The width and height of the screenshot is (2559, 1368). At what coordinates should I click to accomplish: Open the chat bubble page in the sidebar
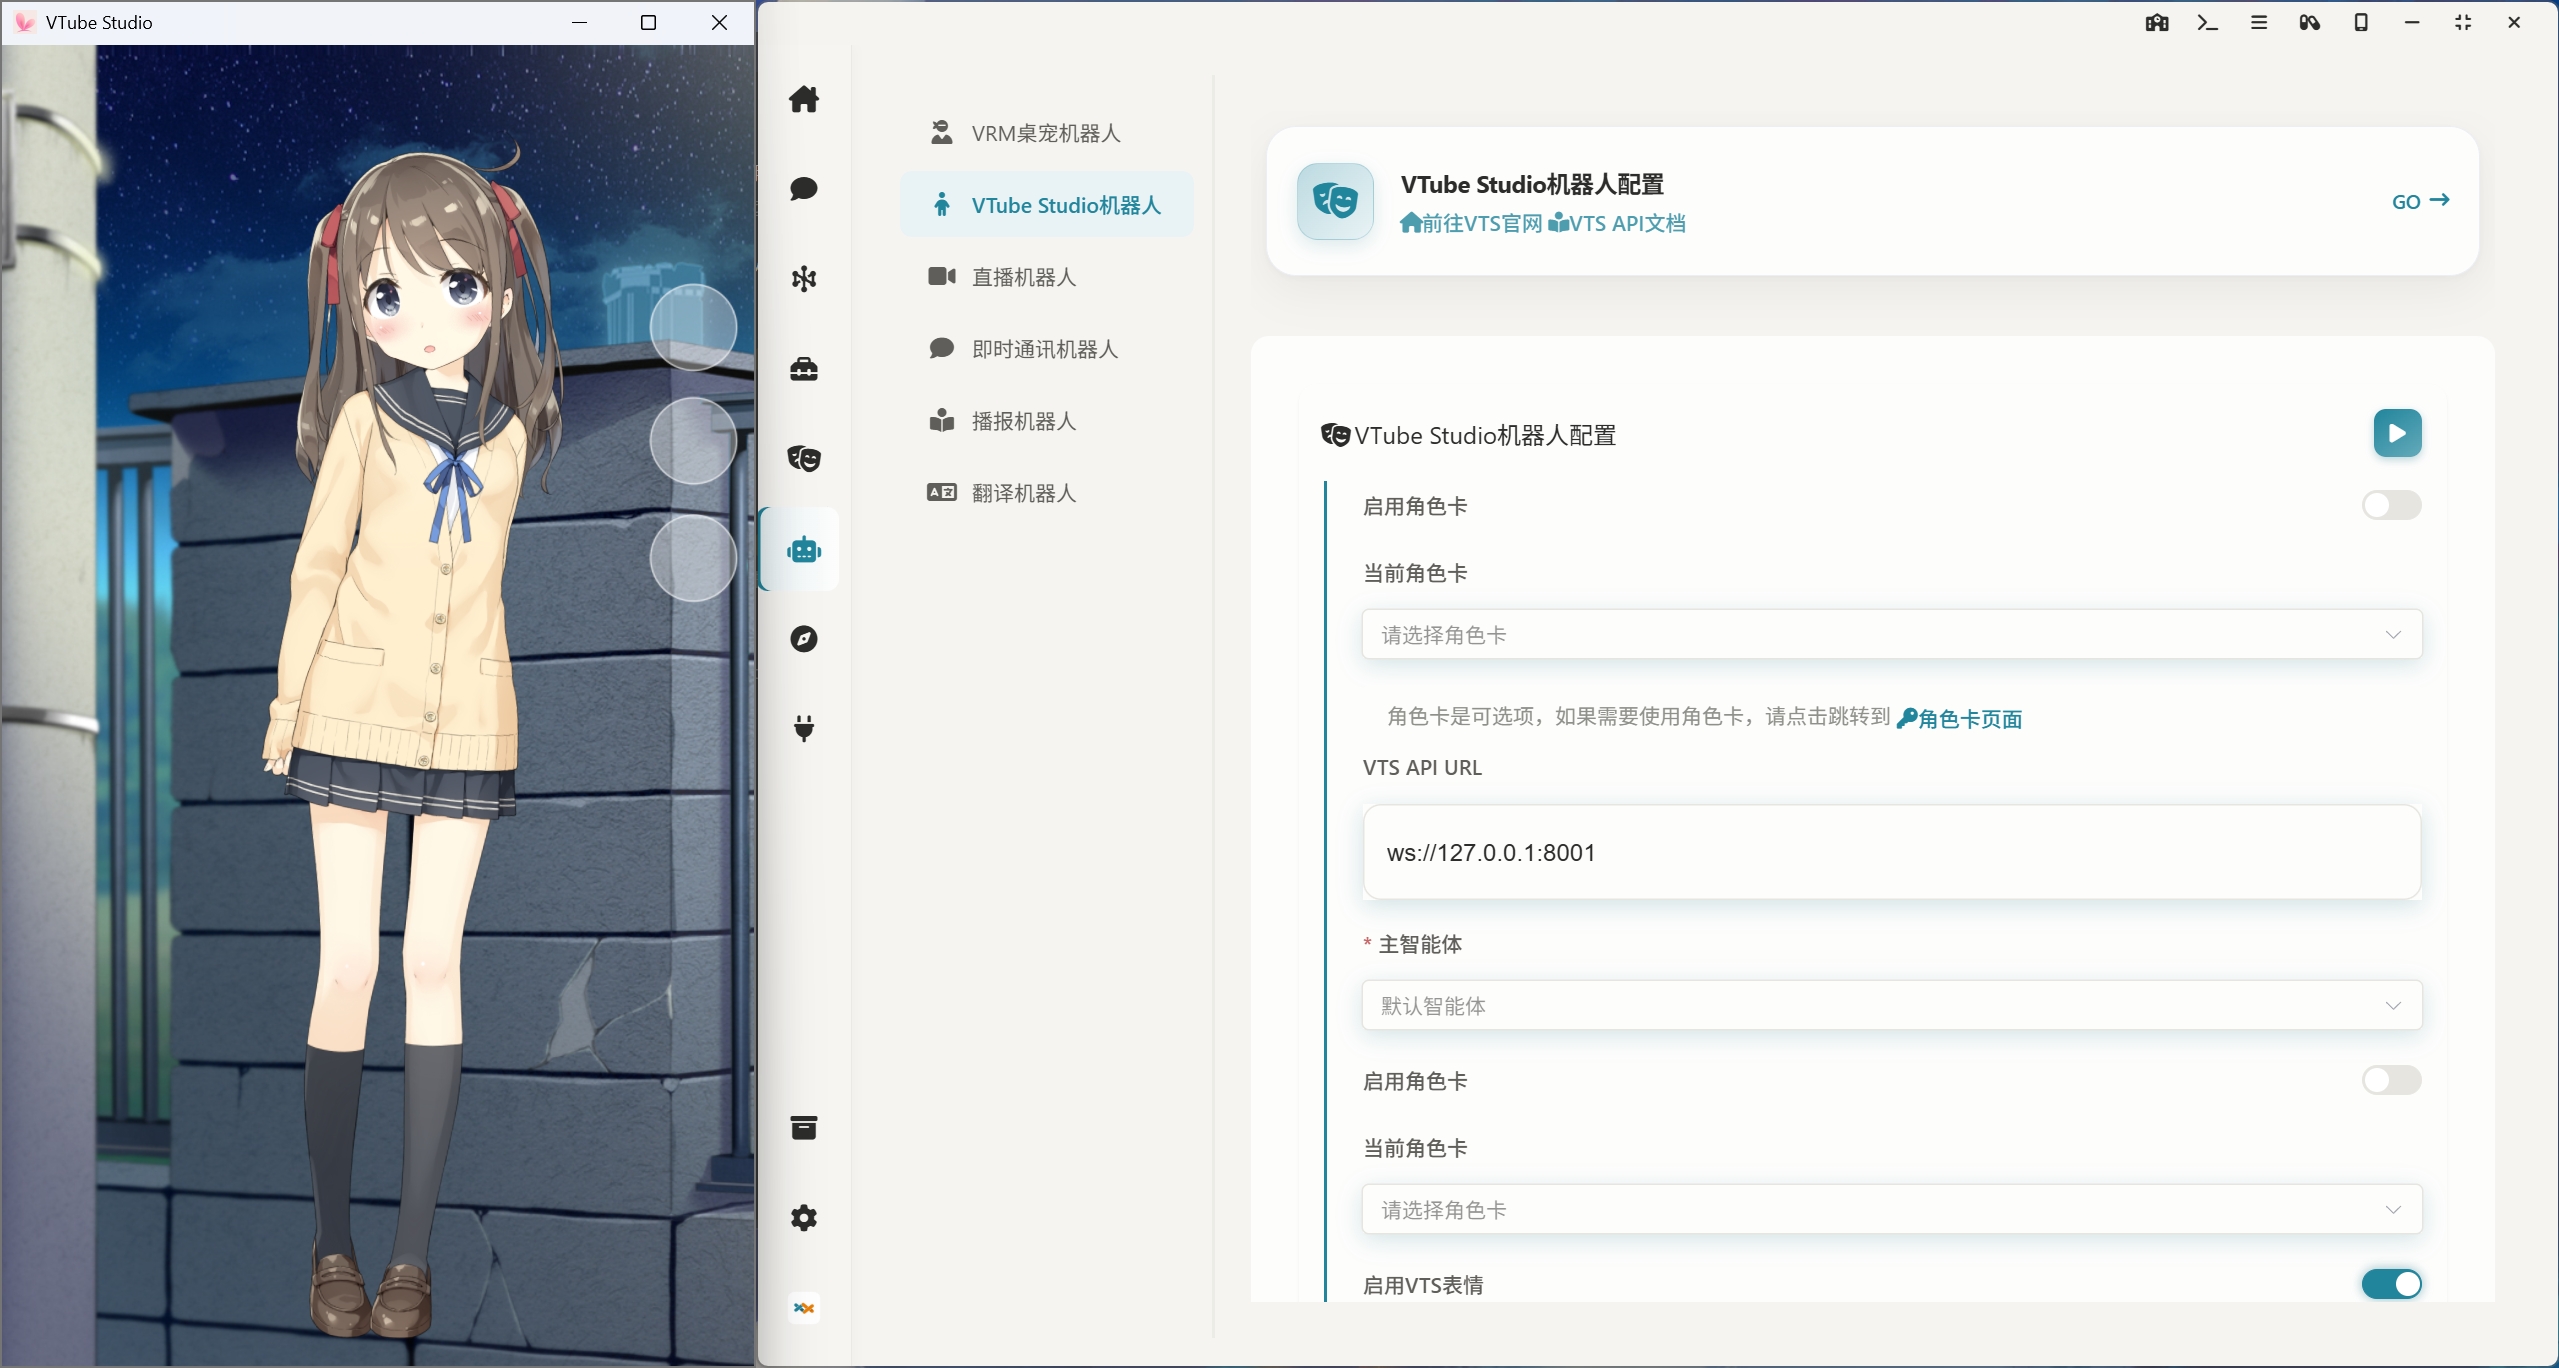pos(804,189)
